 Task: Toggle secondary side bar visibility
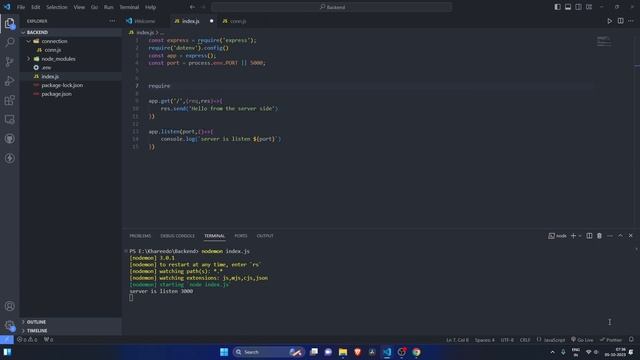(x=578, y=7)
